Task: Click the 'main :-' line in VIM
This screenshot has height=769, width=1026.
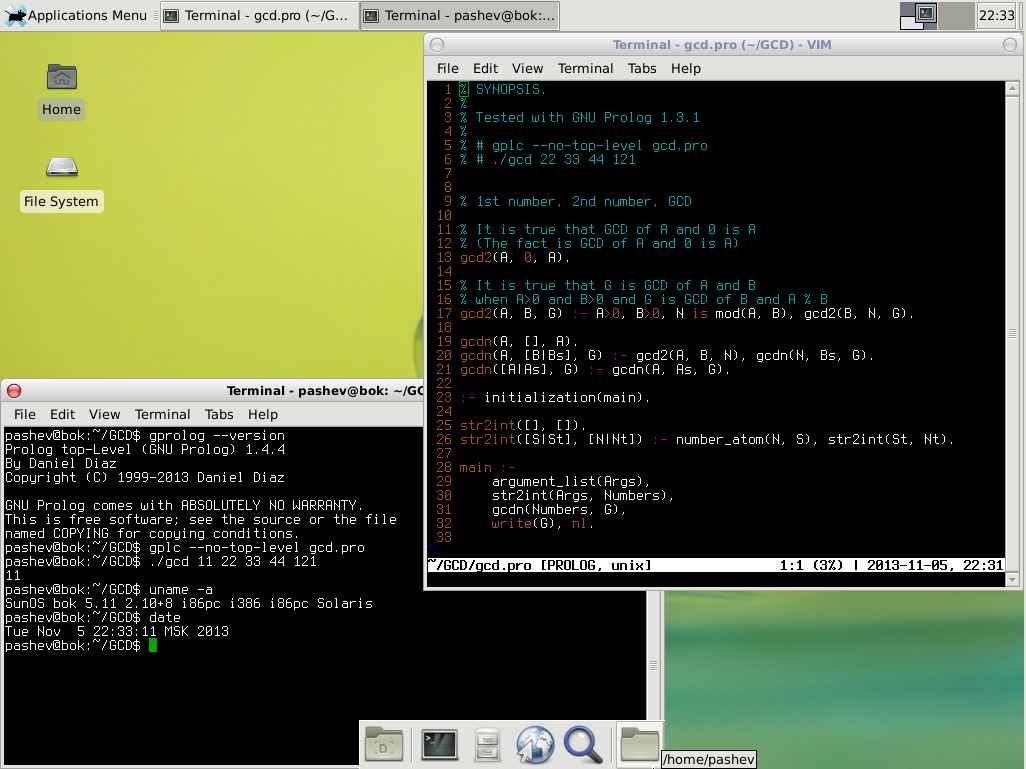Action: (x=487, y=467)
